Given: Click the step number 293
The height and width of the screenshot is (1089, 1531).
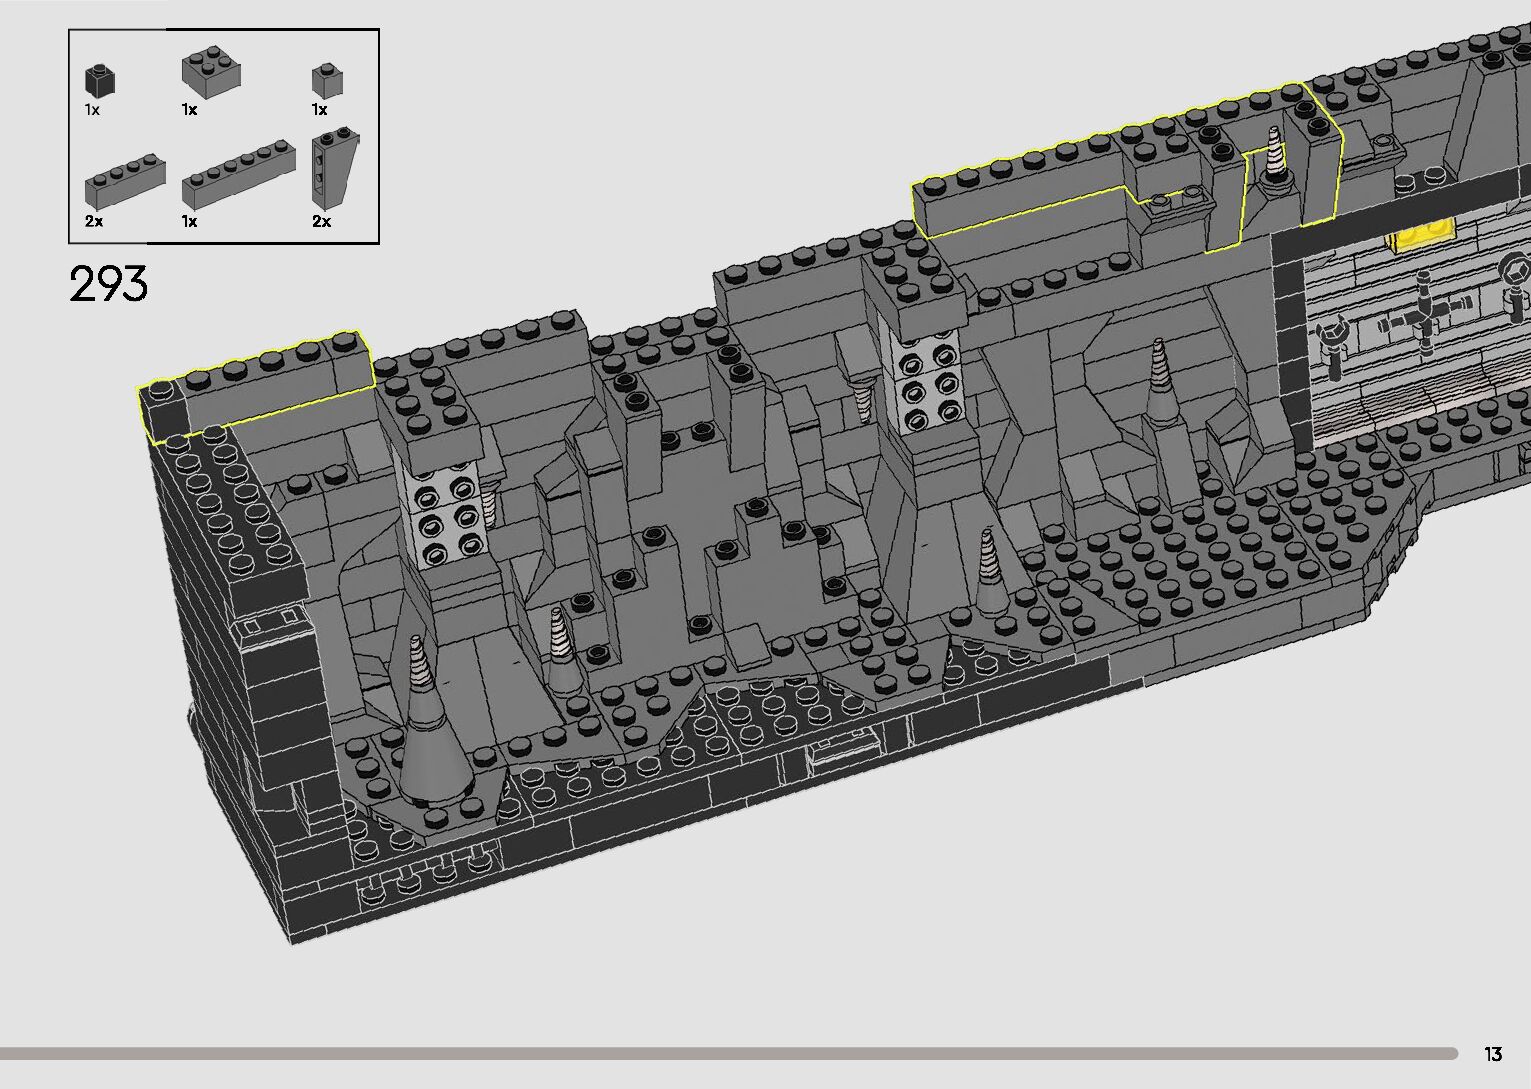Looking at the screenshot, I should (108, 285).
